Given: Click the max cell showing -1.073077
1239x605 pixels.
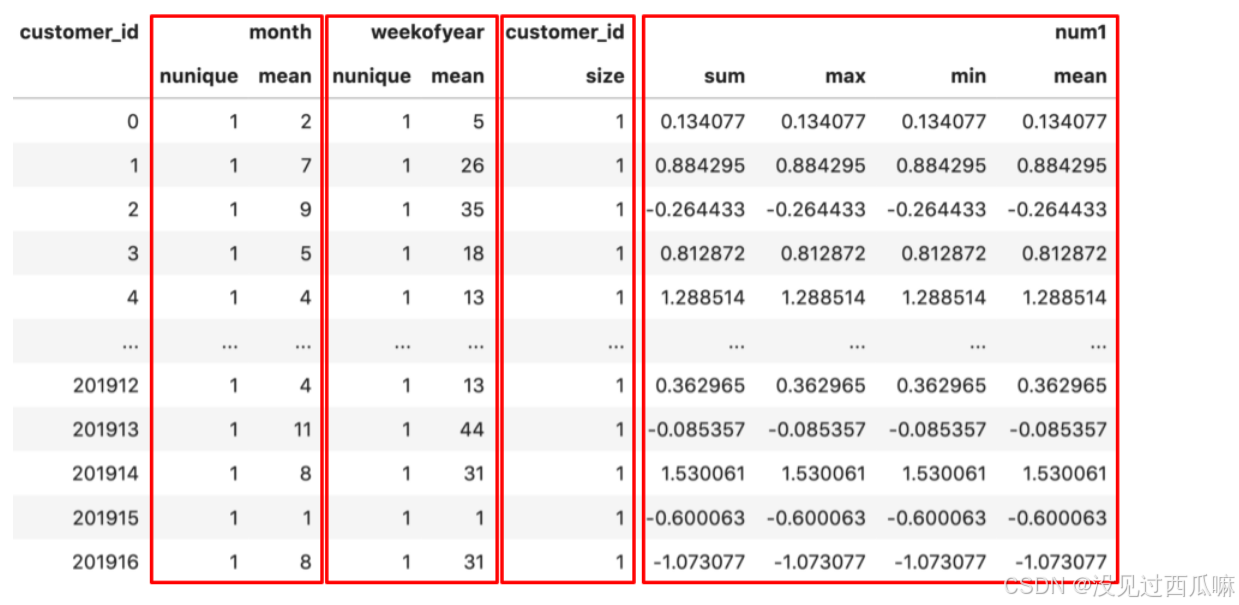Looking at the screenshot, I should coord(820,562).
